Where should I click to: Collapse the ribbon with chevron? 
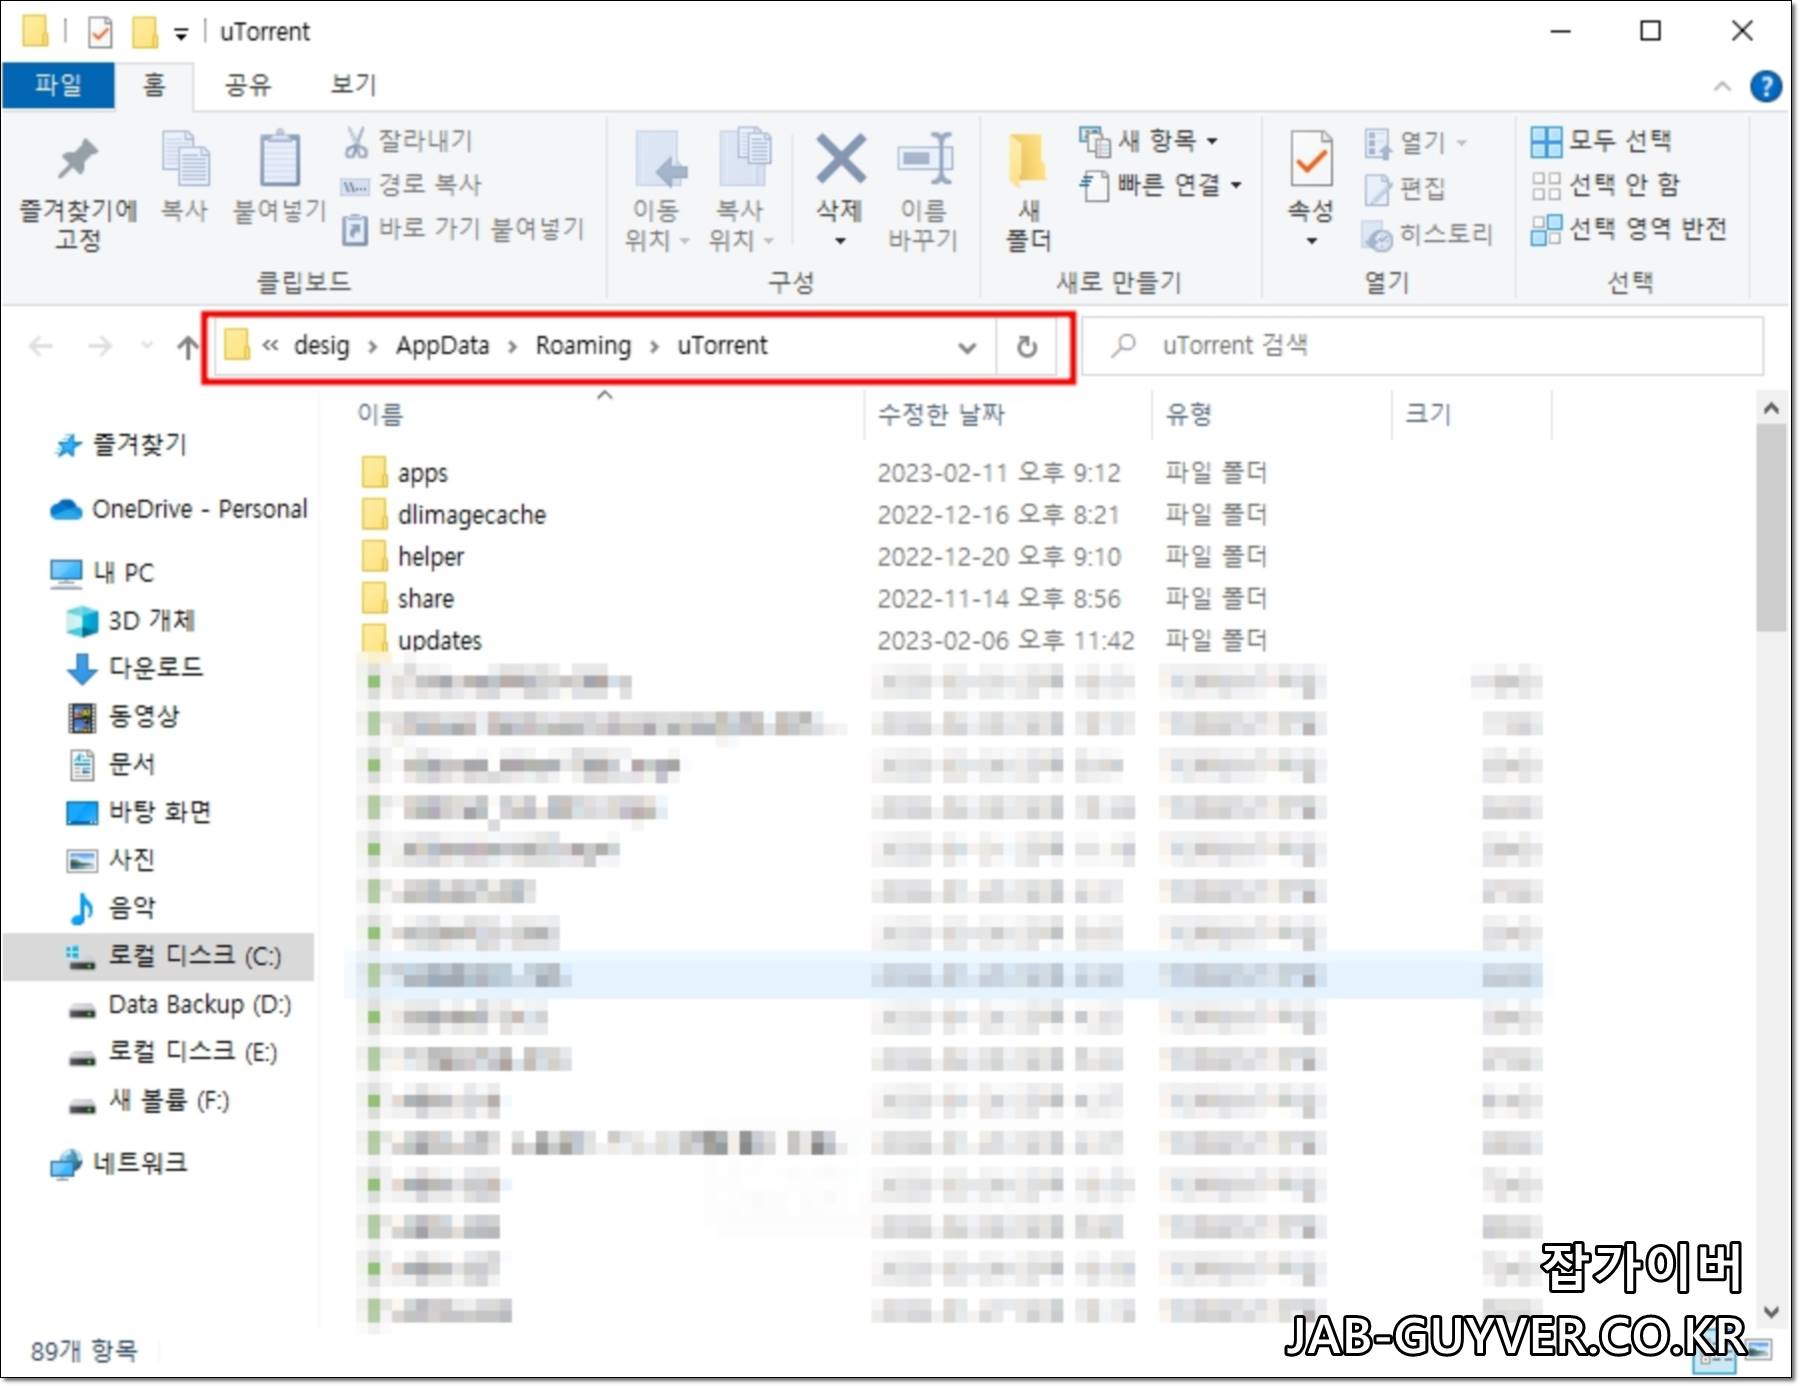click(1722, 87)
